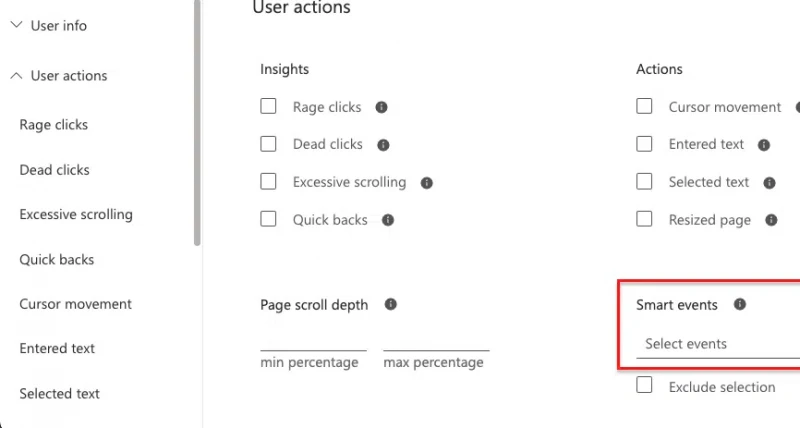Click the Dead clicks info icon
The image size is (800, 428).
[x=383, y=145]
